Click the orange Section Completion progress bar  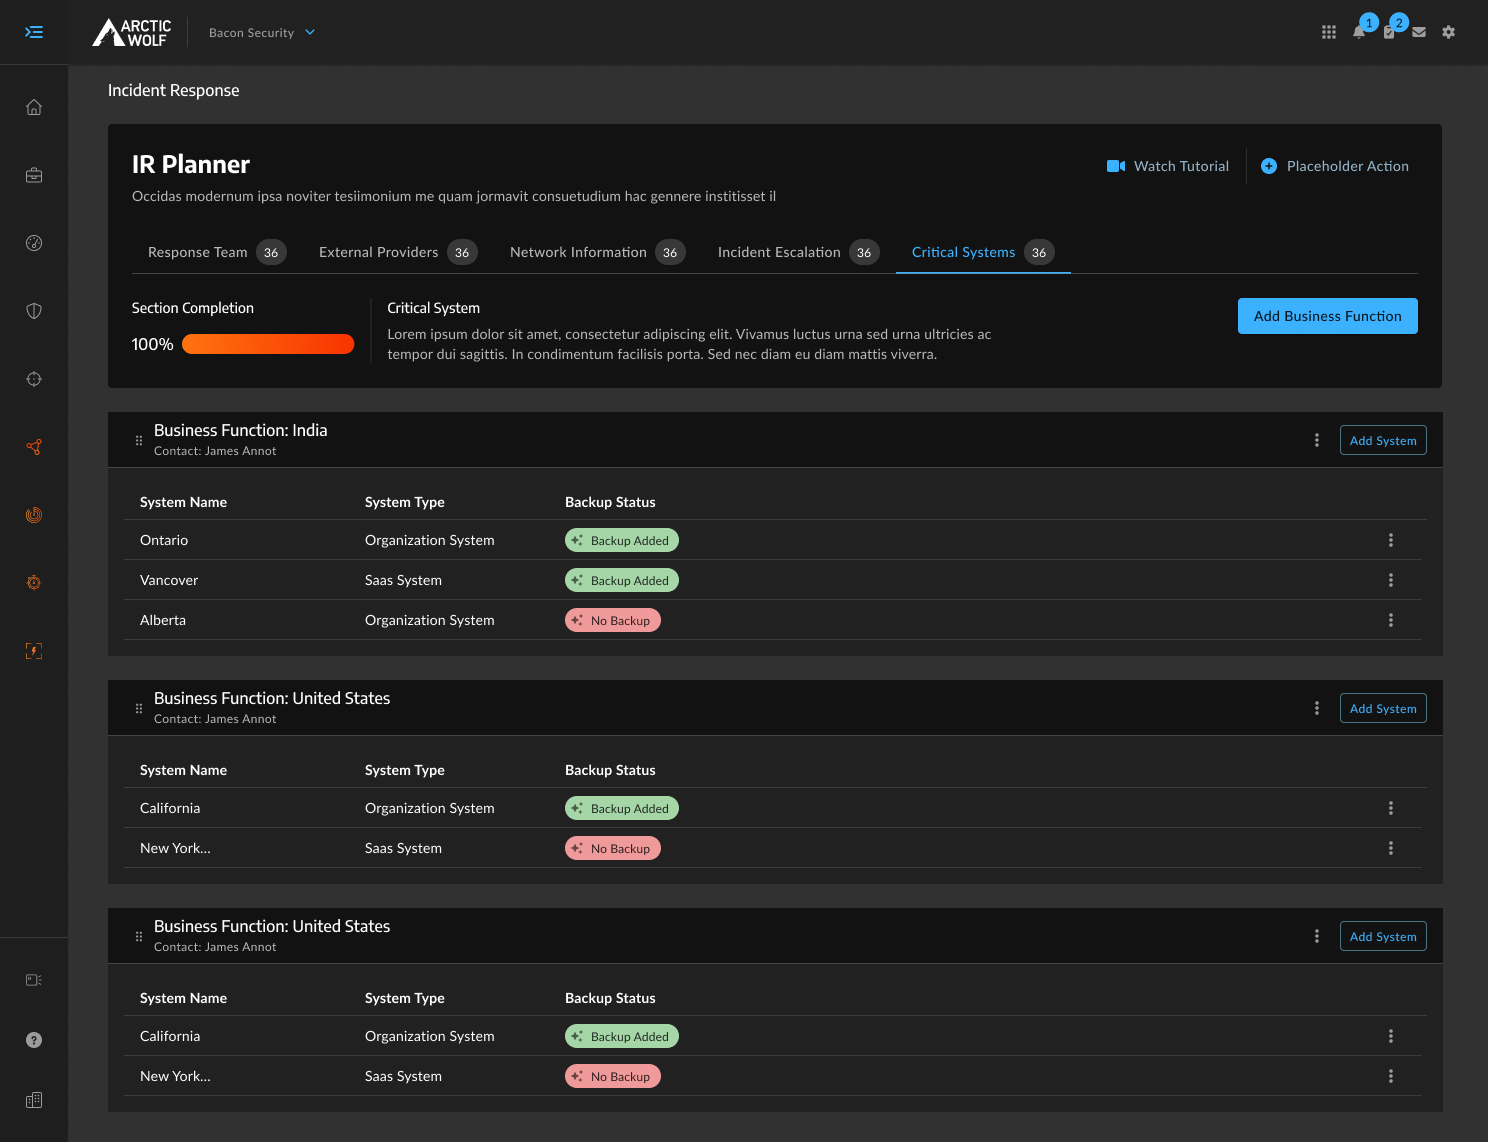click(268, 344)
